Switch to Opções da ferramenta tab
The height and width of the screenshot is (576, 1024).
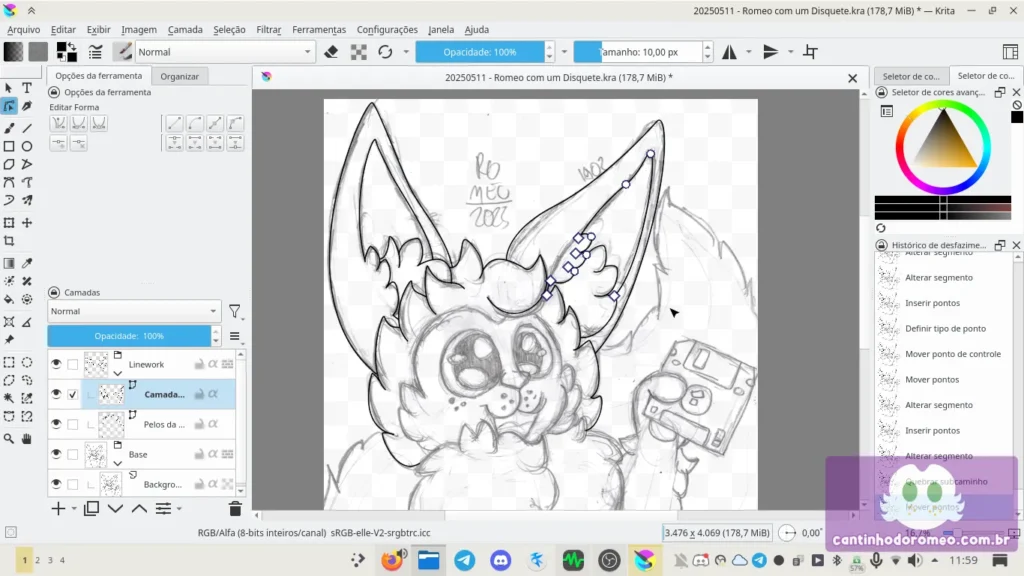click(x=99, y=76)
